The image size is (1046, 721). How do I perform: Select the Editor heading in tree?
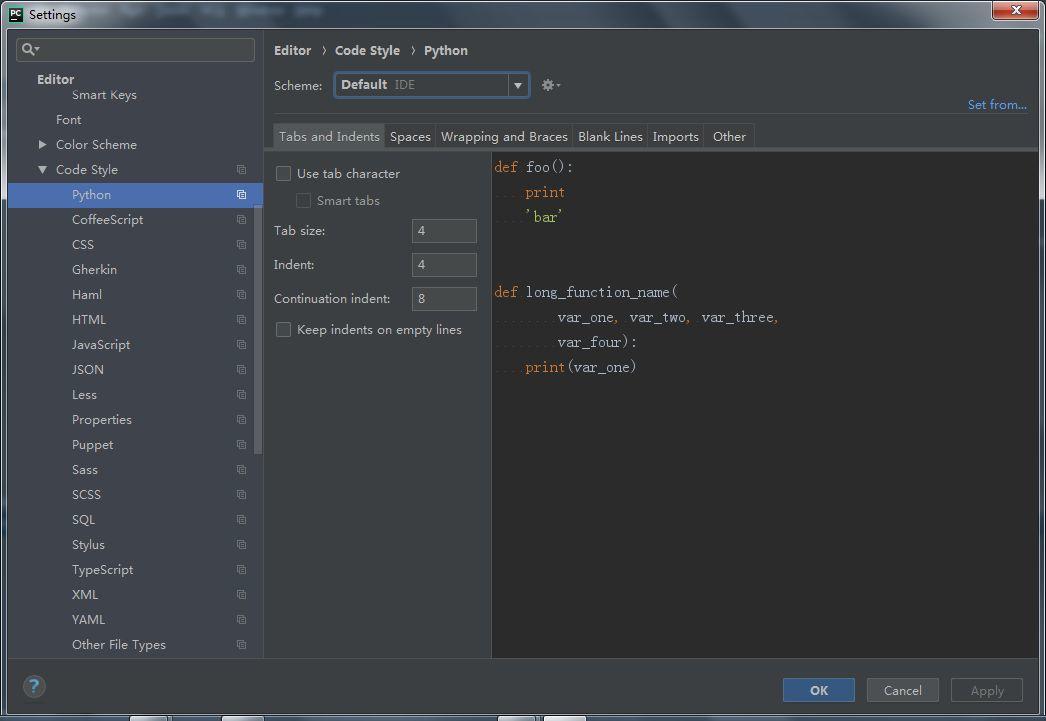55,79
